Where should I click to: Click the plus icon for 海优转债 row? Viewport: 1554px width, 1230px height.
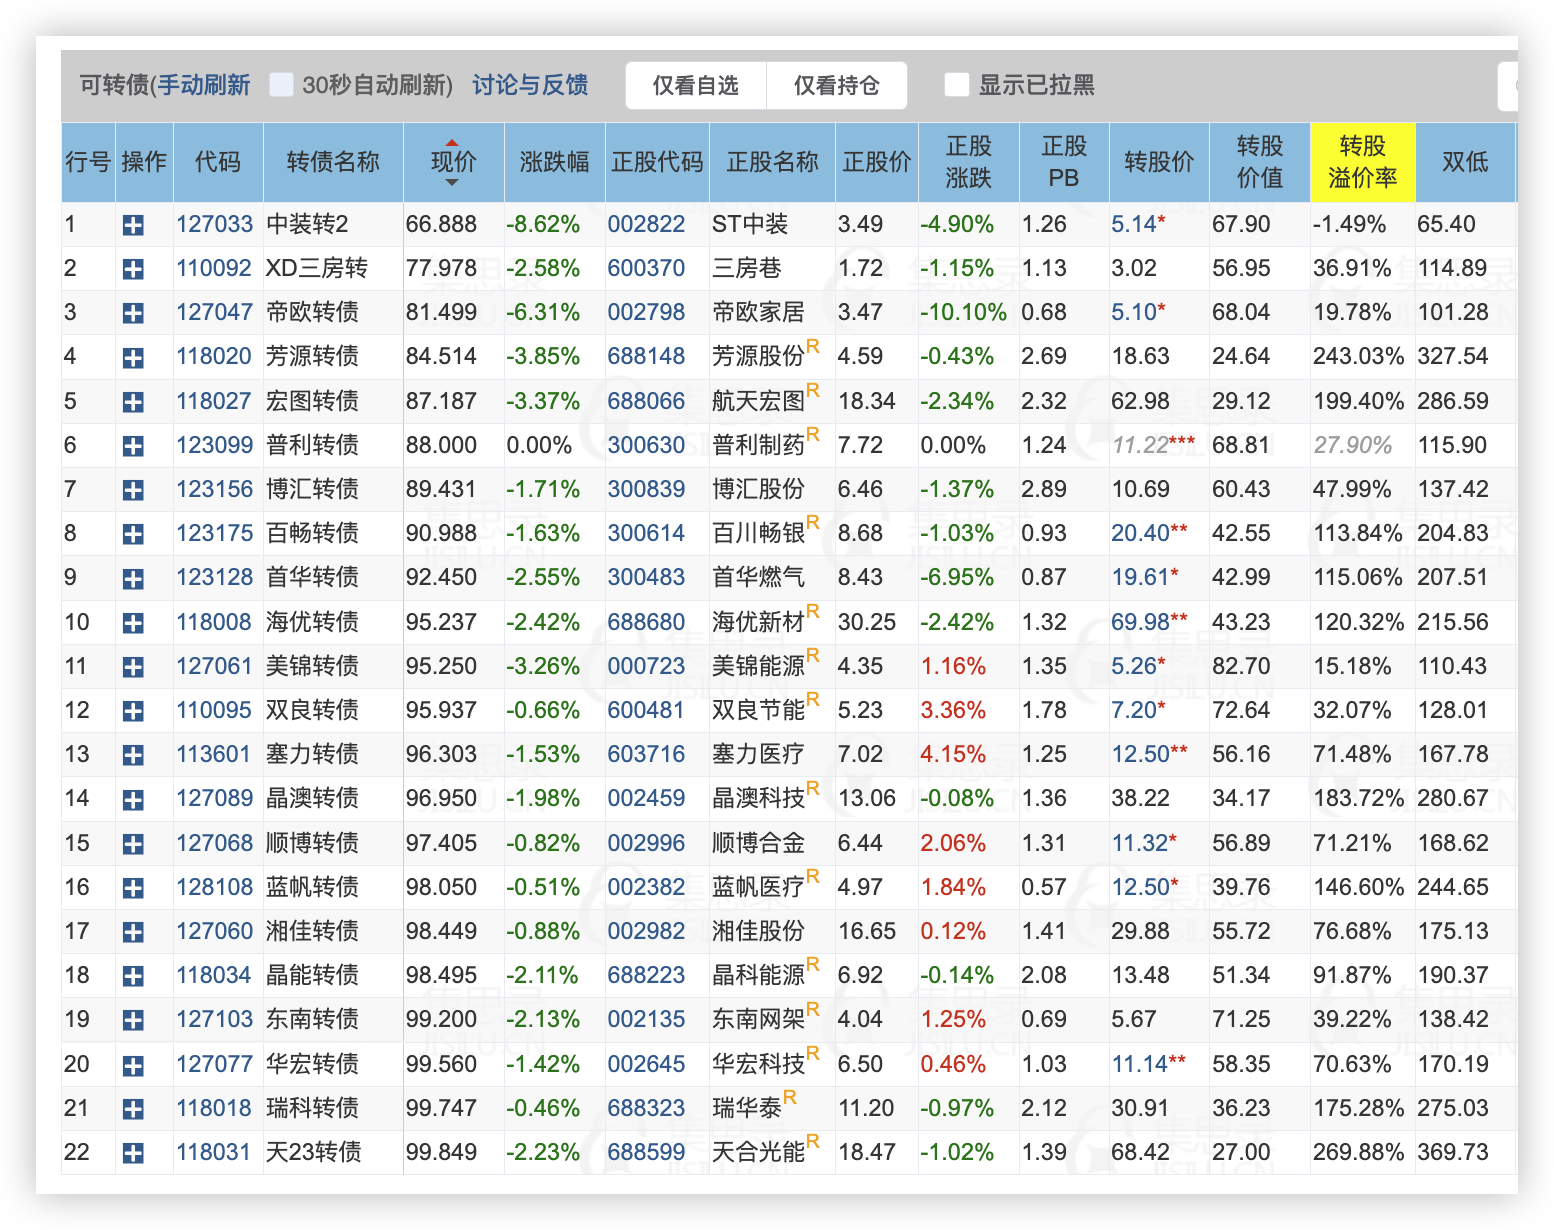[x=133, y=624]
